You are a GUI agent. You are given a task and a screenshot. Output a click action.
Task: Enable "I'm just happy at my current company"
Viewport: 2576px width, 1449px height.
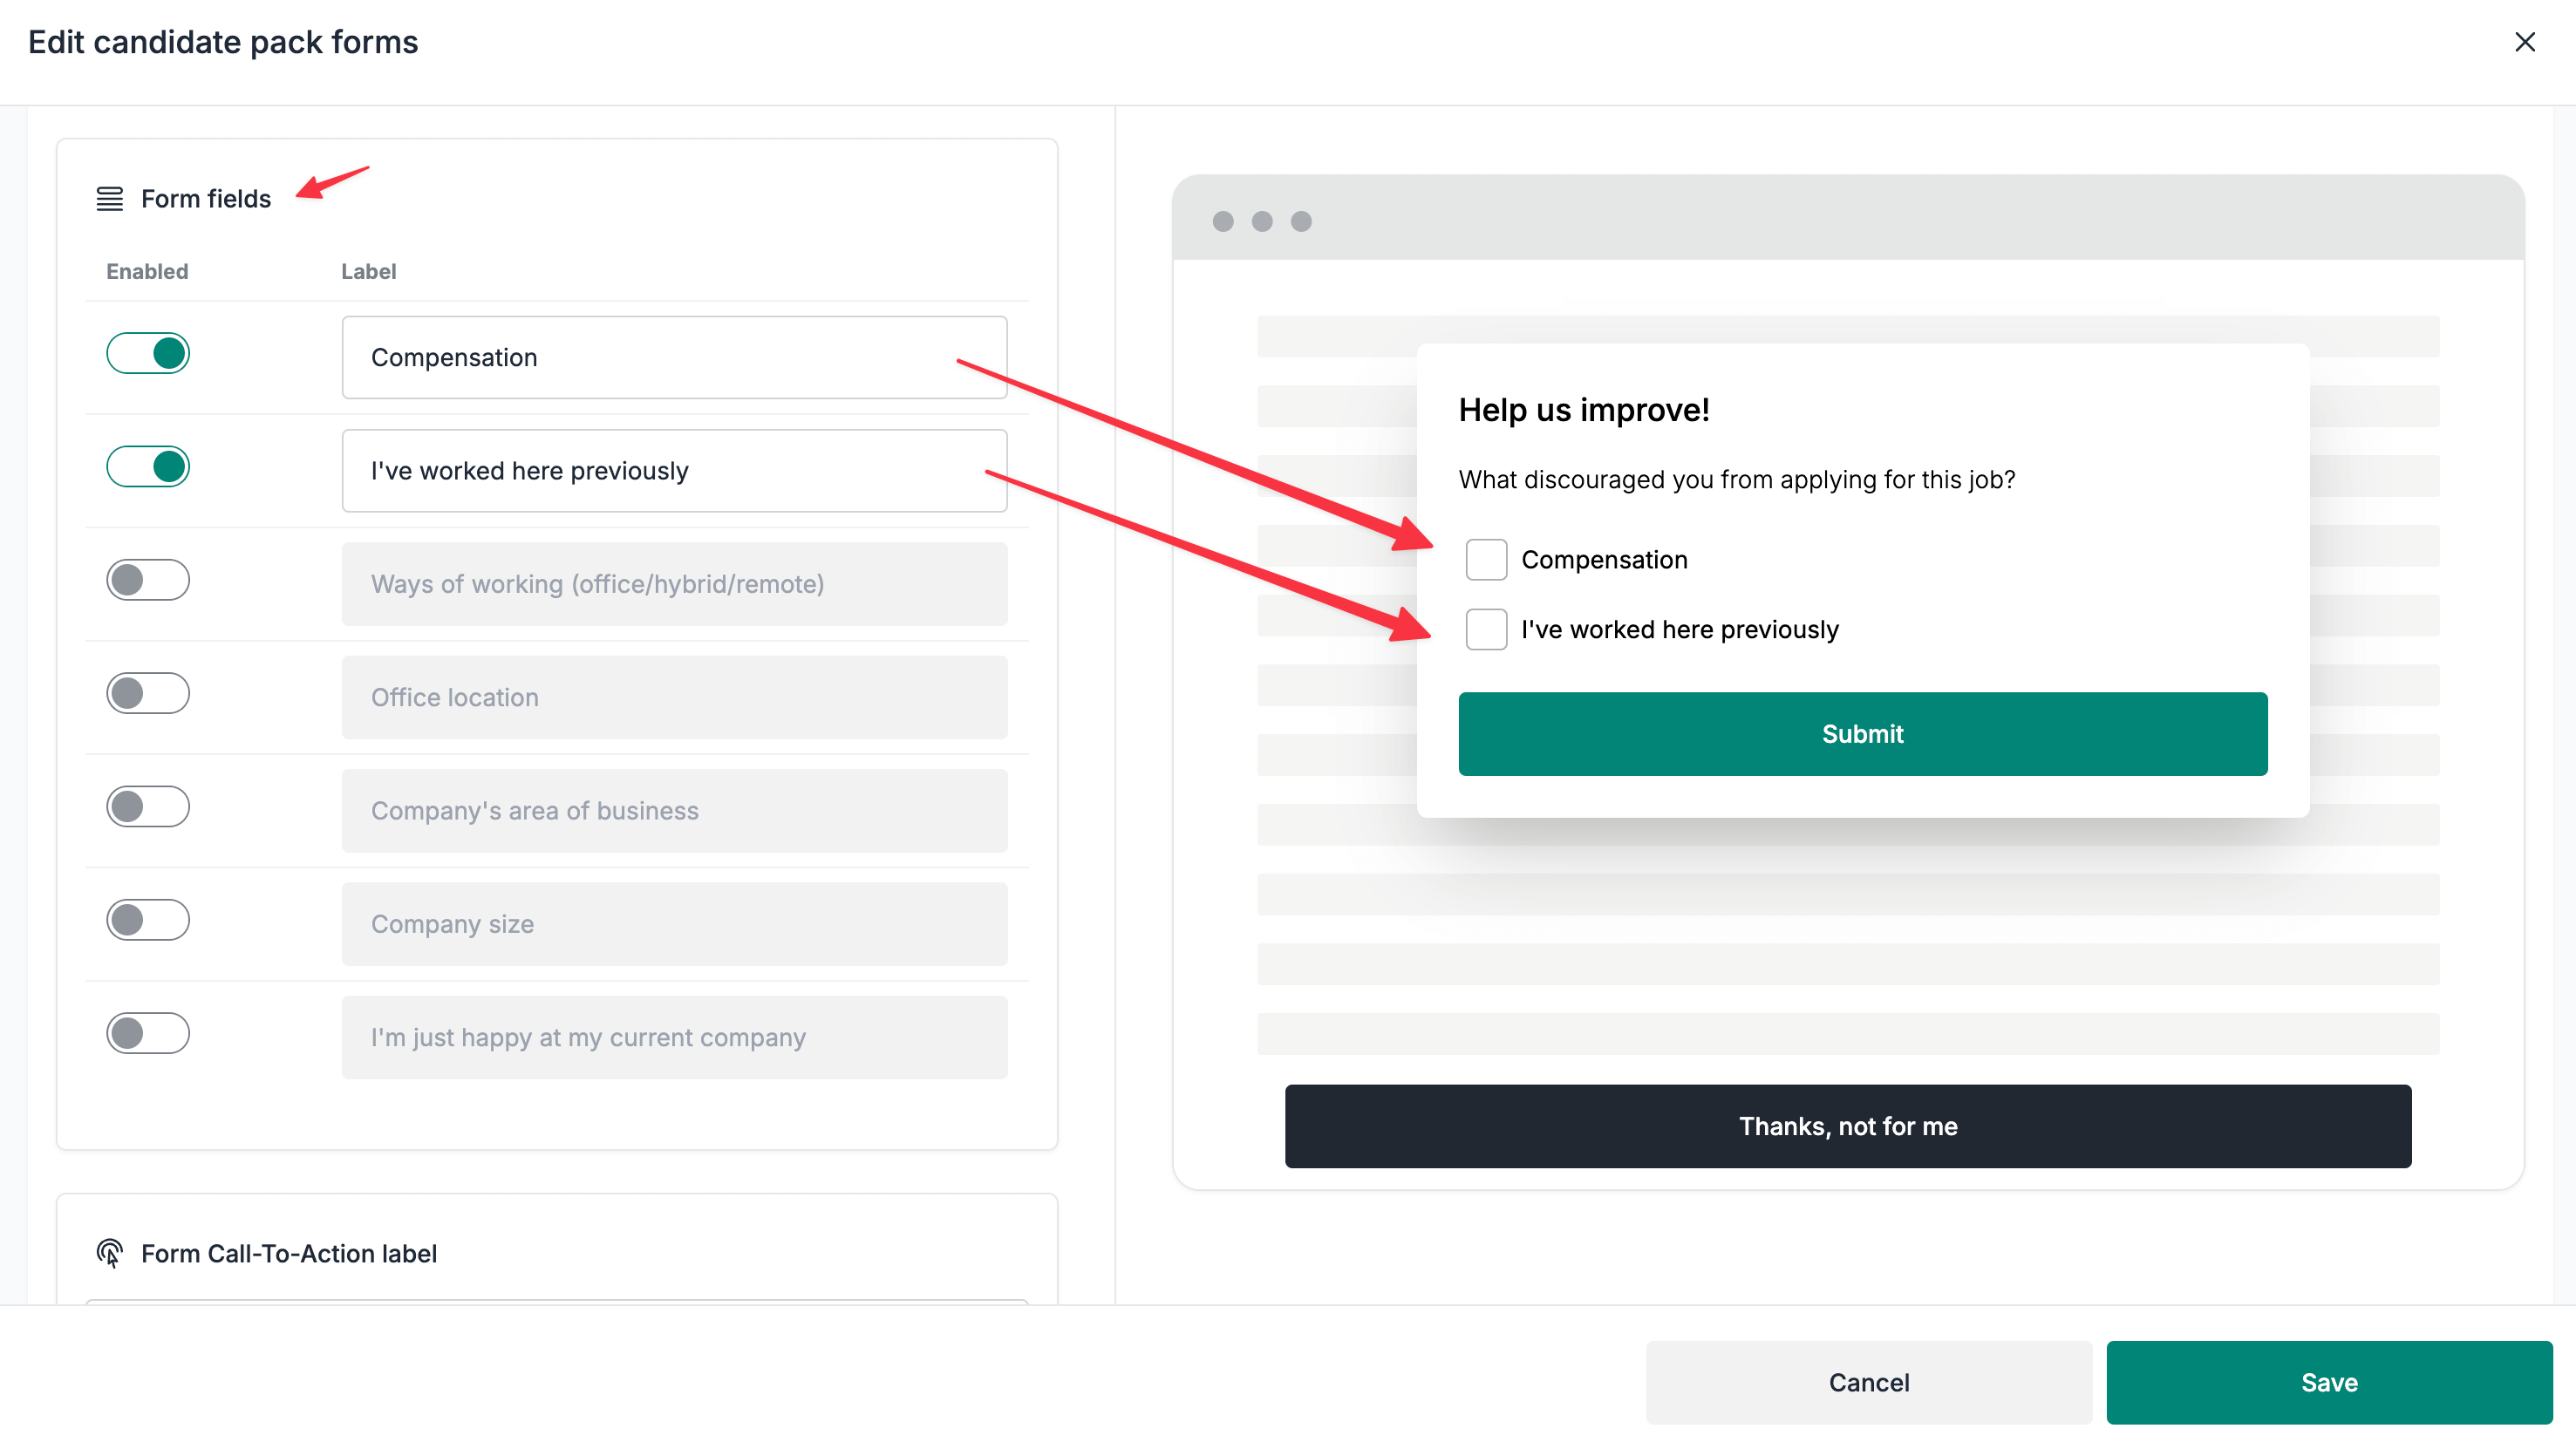tap(147, 1033)
